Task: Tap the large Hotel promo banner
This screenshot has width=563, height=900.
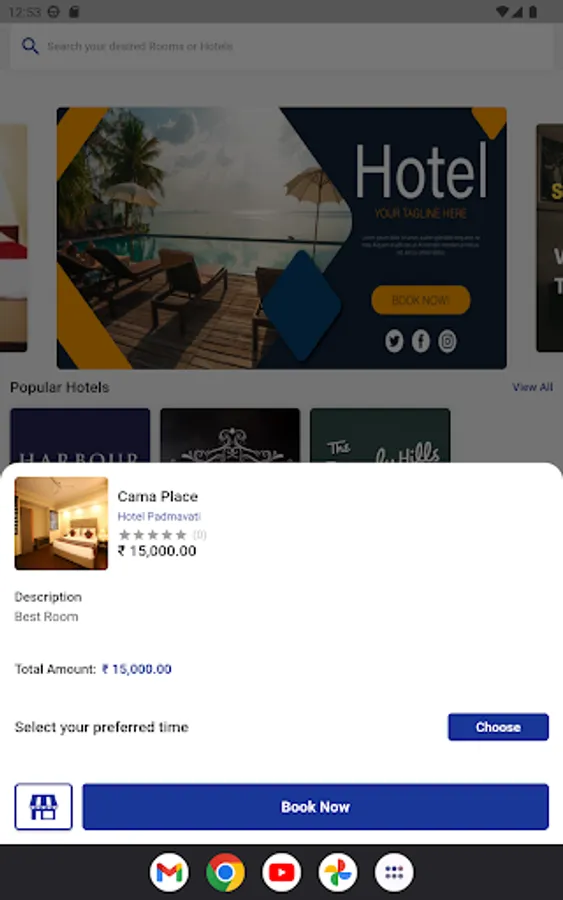Action: 281,238
